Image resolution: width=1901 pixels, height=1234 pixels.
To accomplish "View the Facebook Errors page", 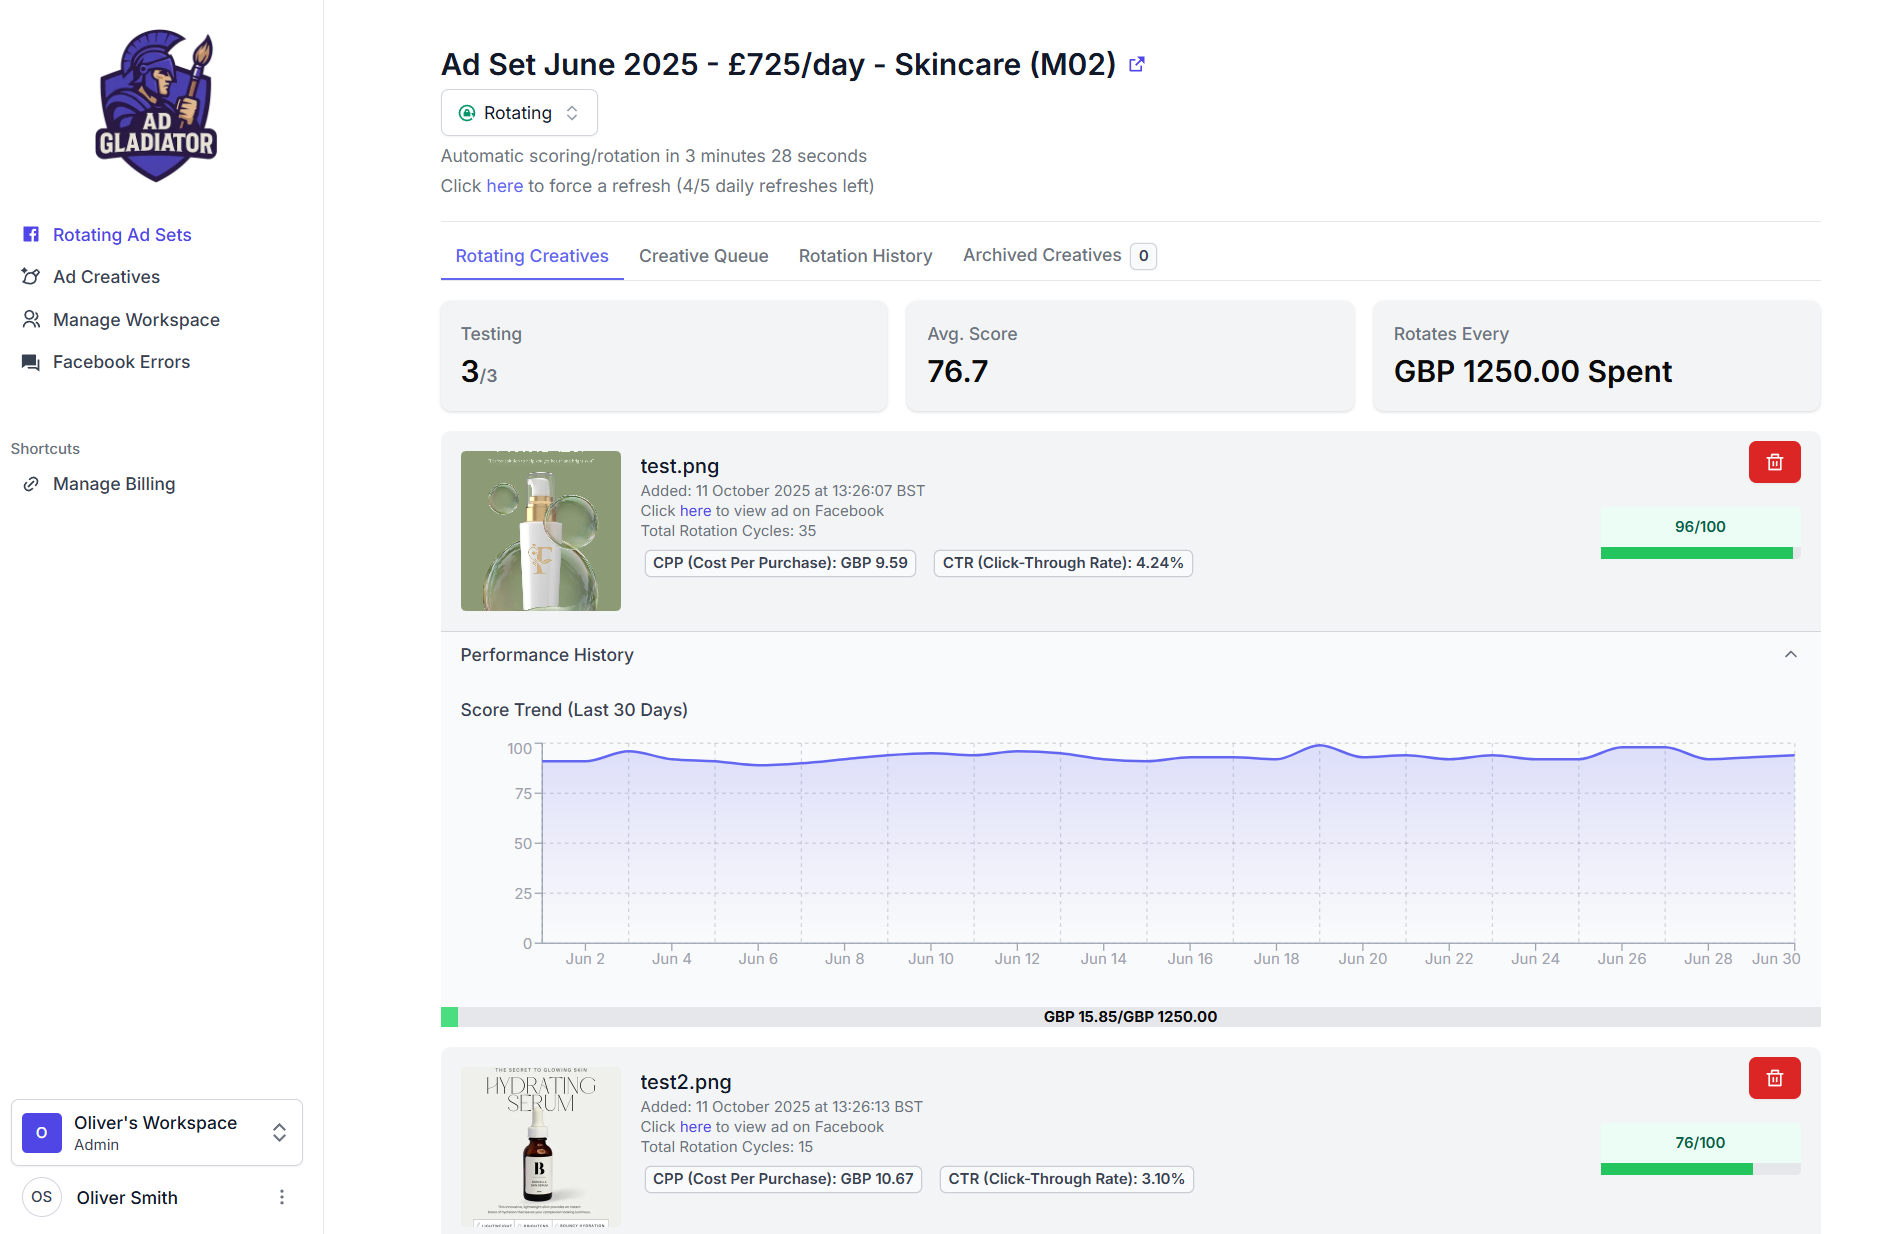I will (x=122, y=361).
